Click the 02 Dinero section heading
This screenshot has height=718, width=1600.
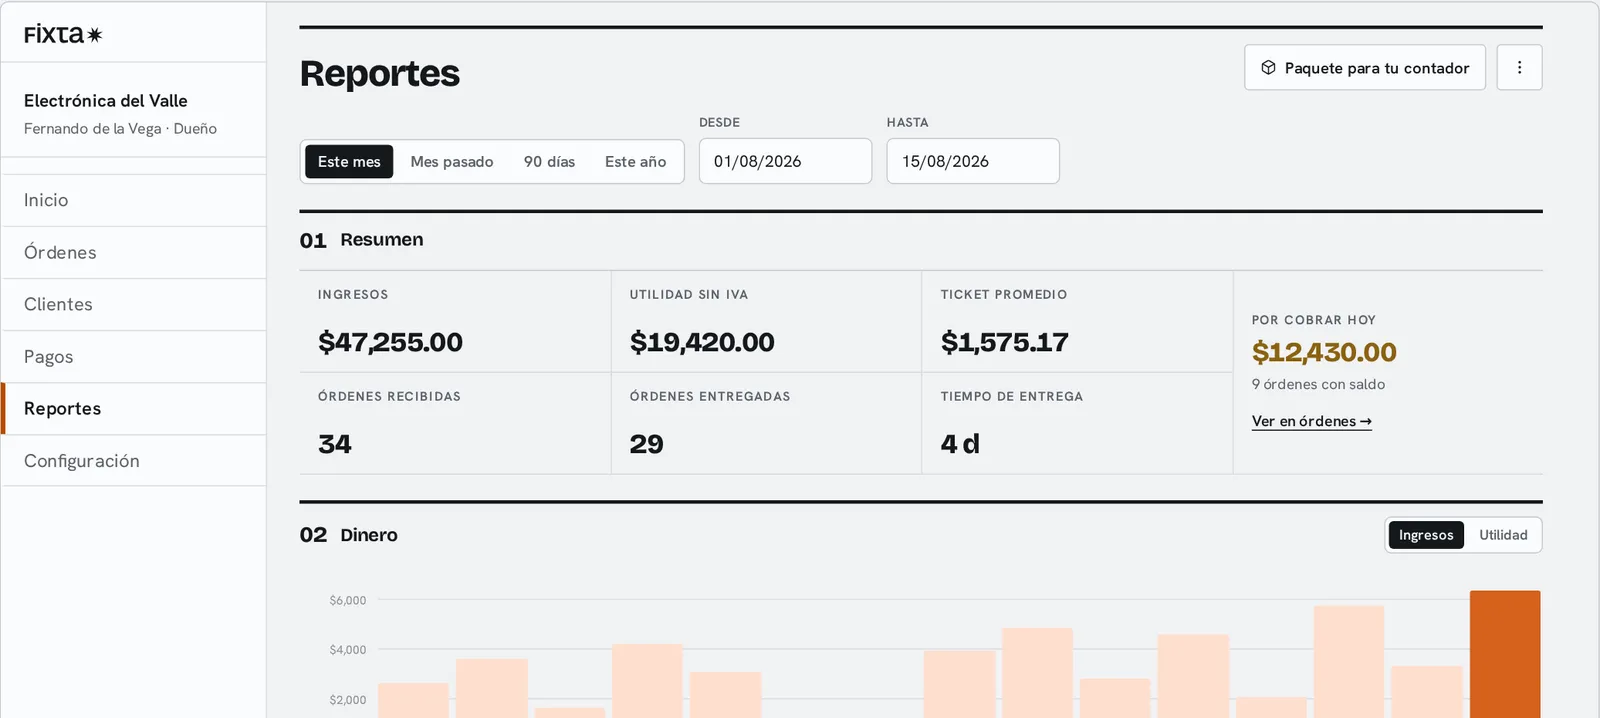tap(349, 535)
